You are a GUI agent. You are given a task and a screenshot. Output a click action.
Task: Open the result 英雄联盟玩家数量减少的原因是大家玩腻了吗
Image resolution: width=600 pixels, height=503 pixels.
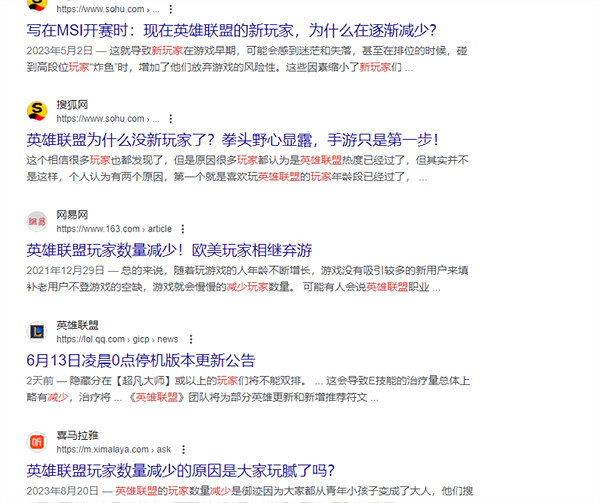181,470
